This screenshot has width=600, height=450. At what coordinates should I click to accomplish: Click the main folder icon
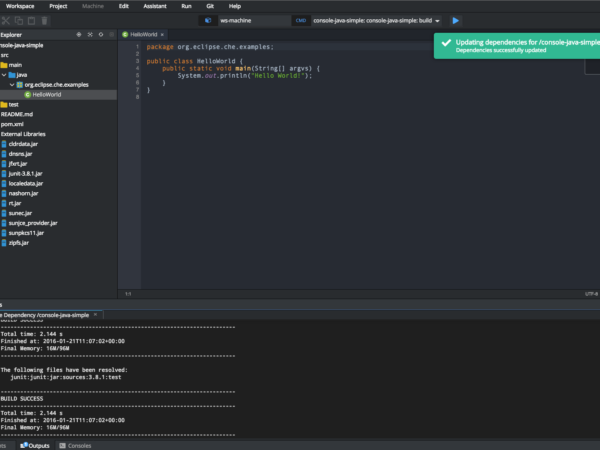(x=4, y=65)
